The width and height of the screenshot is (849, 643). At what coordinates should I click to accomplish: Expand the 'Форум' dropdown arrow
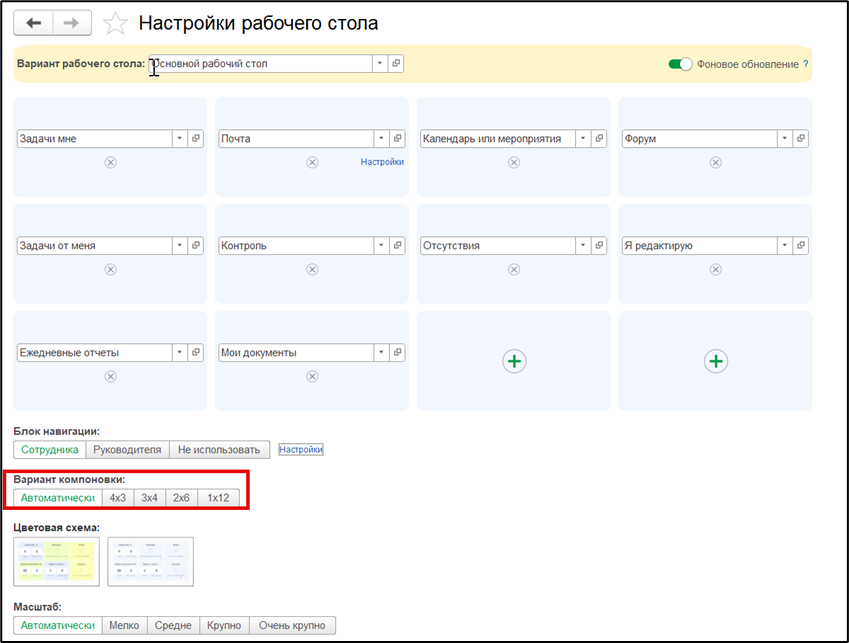point(785,139)
